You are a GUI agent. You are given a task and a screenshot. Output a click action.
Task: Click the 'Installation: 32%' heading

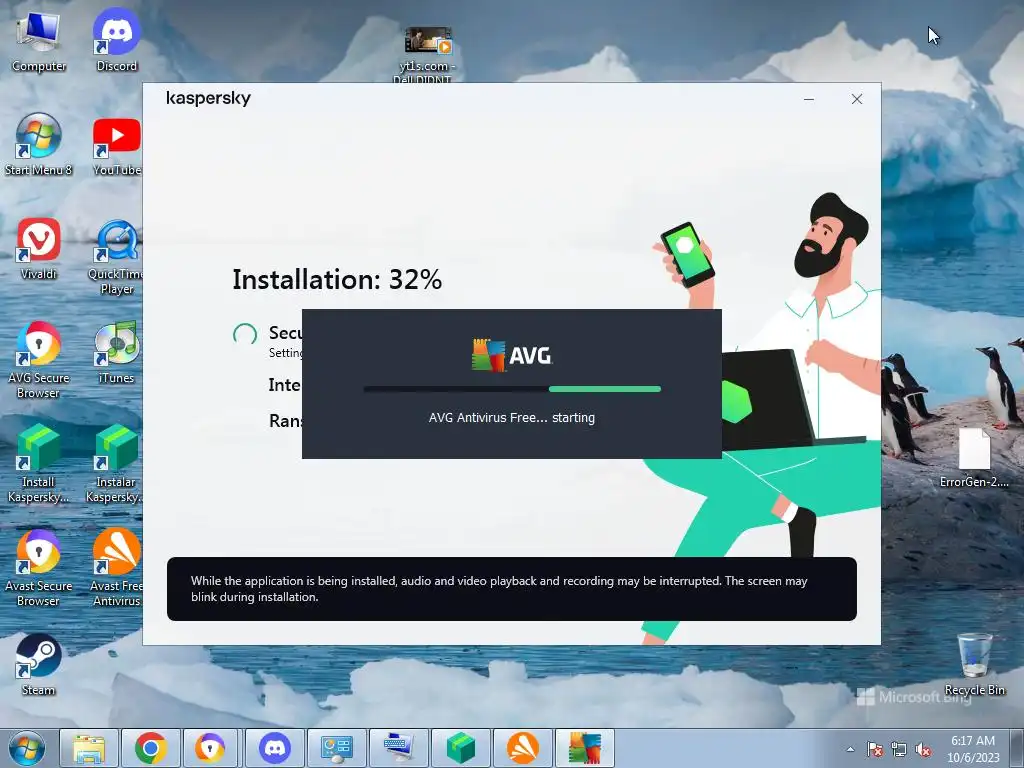point(337,280)
